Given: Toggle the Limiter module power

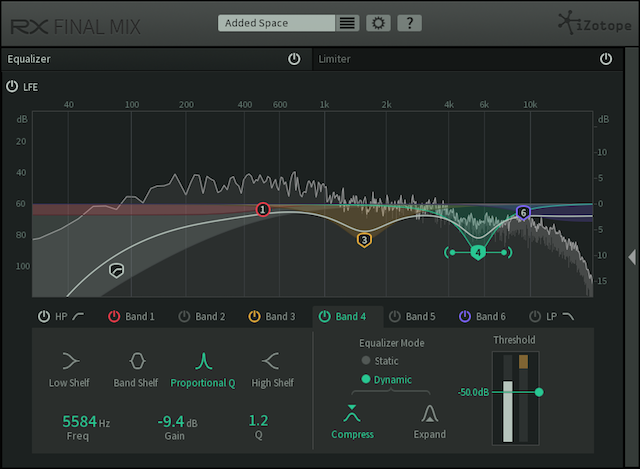Looking at the screenshot, I should (x=606, y=59).
